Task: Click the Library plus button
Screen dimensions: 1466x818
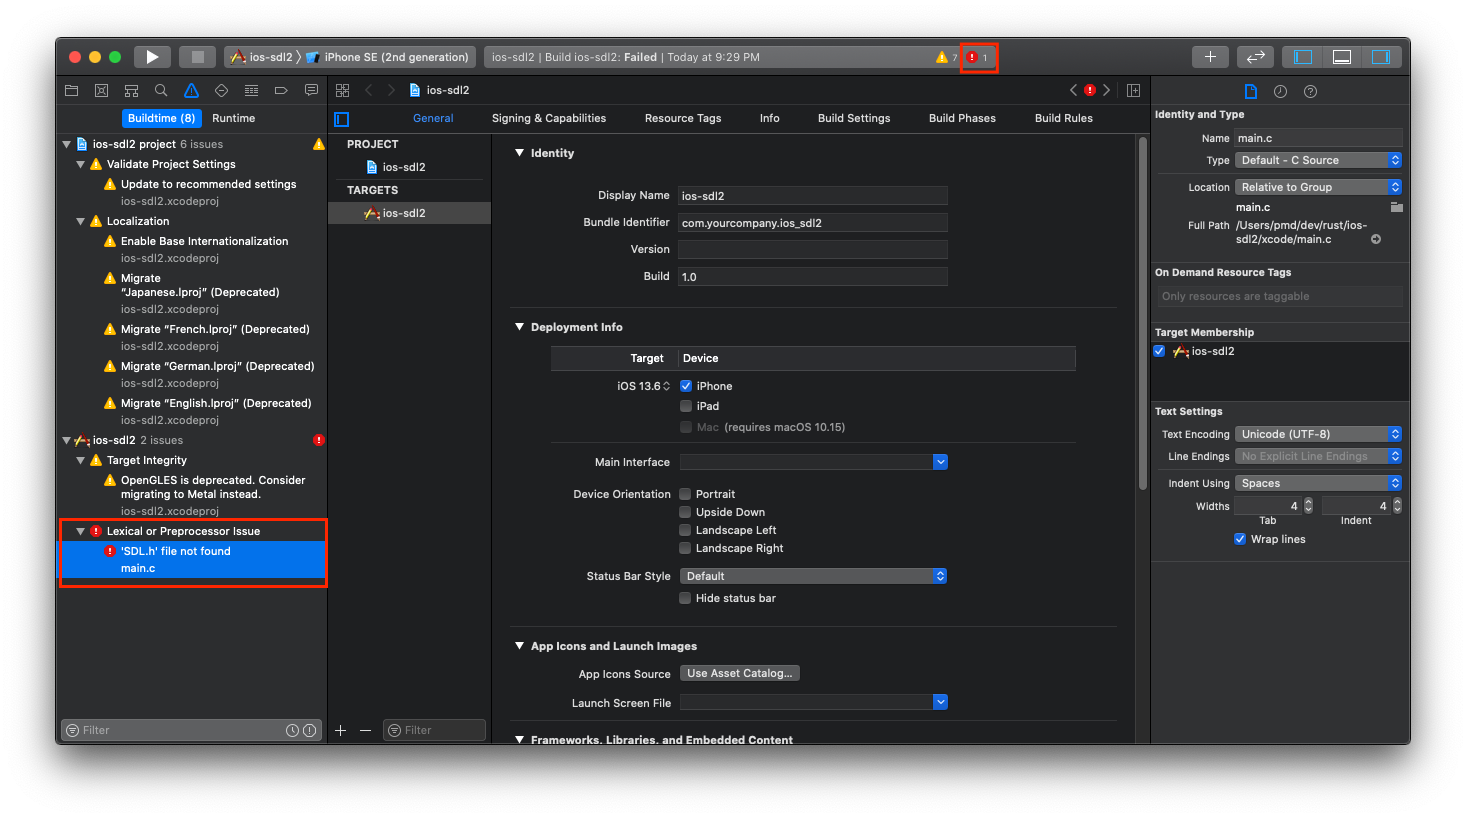Action: (1210, 57)
